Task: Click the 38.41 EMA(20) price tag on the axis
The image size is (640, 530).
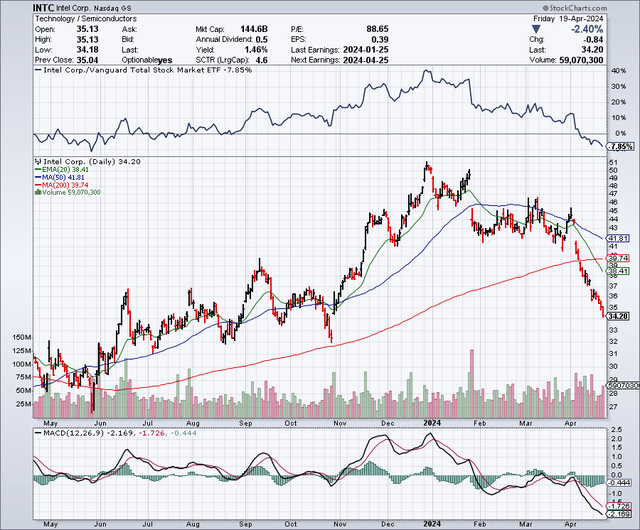Action: click(618, 271)
